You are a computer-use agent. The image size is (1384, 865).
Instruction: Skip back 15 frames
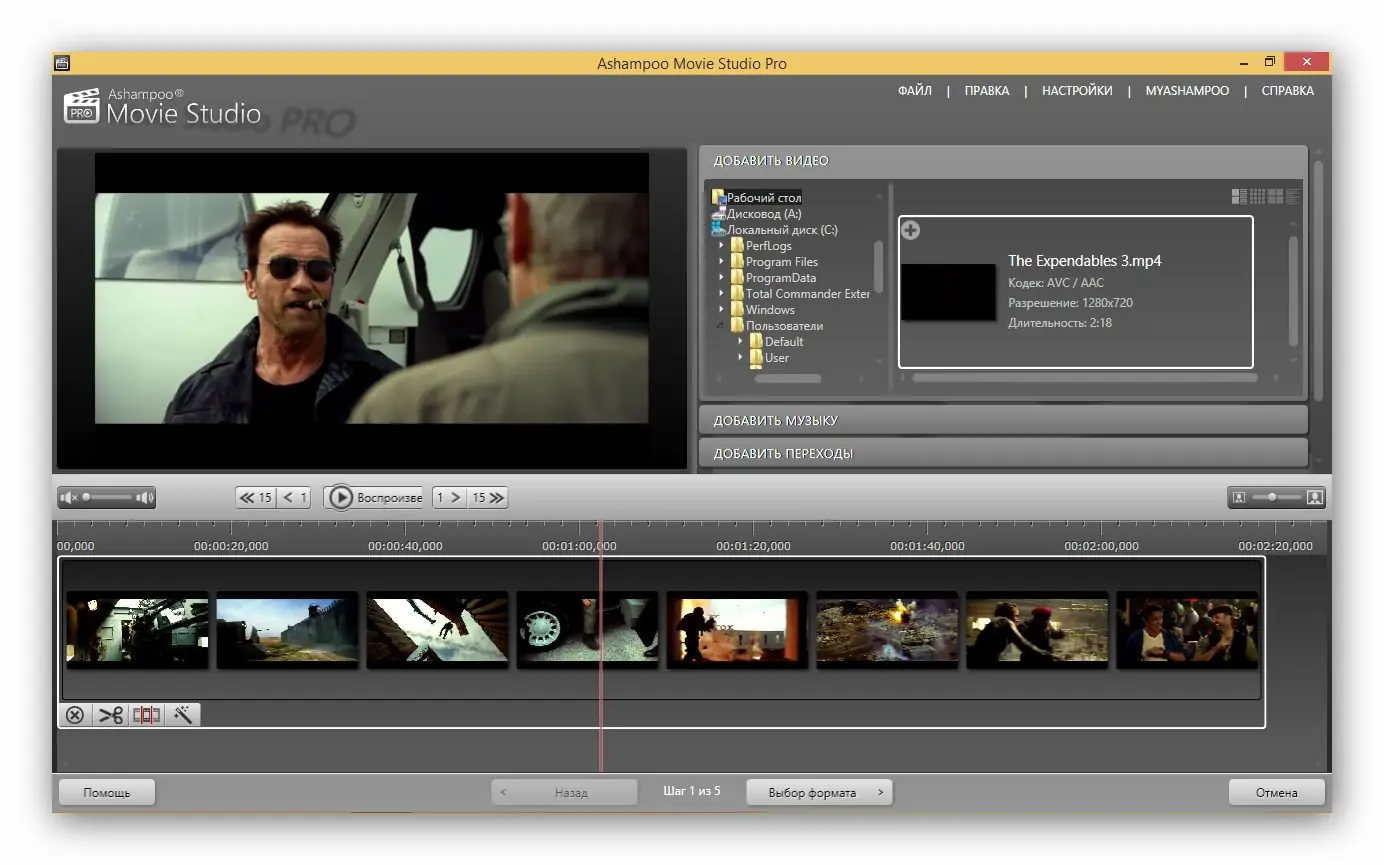256,497
